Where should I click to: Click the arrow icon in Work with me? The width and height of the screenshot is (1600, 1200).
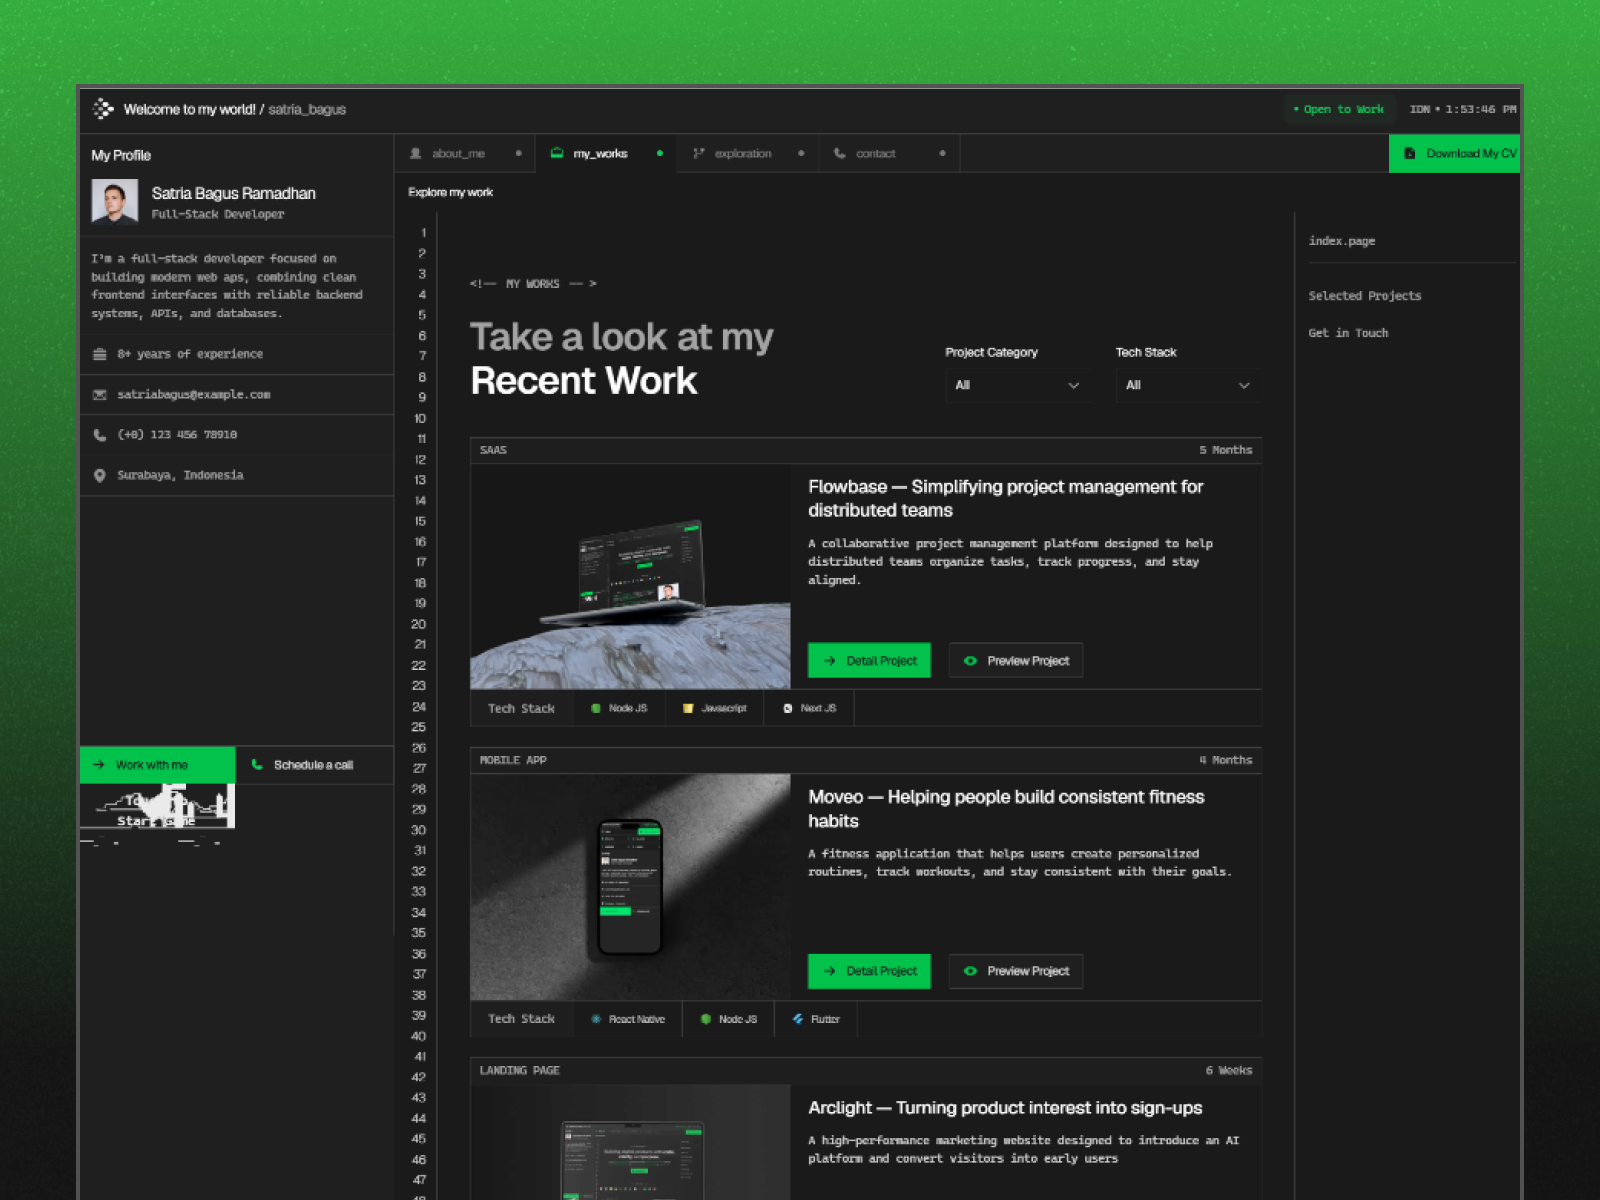tap(99, 765)
